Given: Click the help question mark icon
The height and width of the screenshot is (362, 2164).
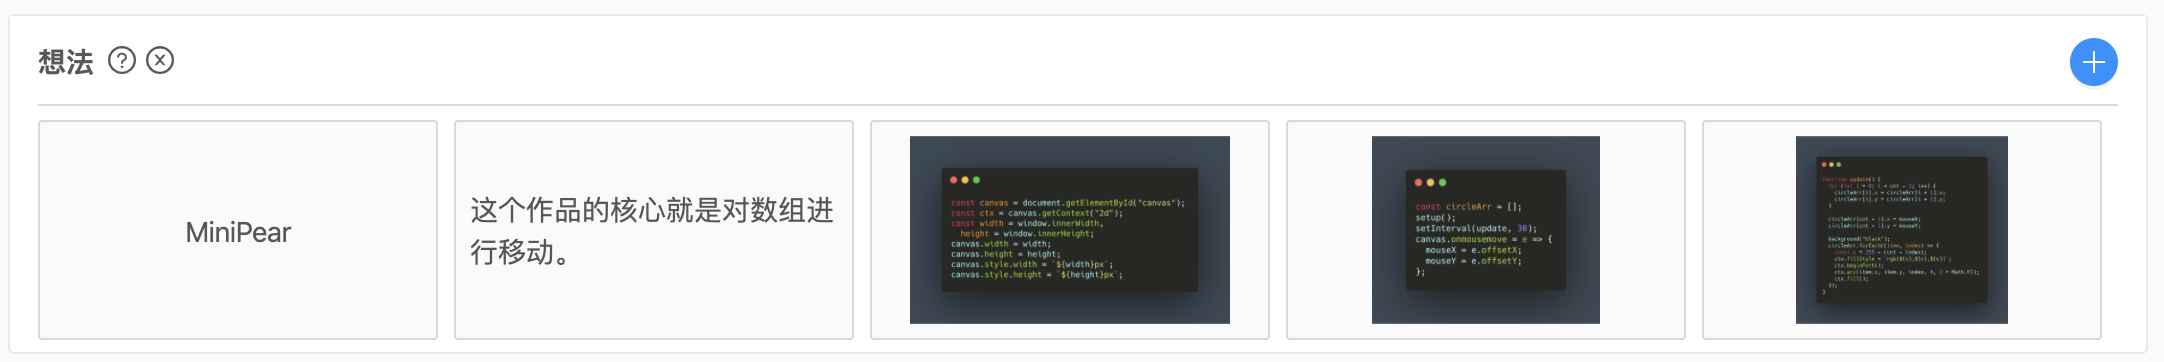Looking at the screenshot, I should pyautogui.click(x=121, y=61).
